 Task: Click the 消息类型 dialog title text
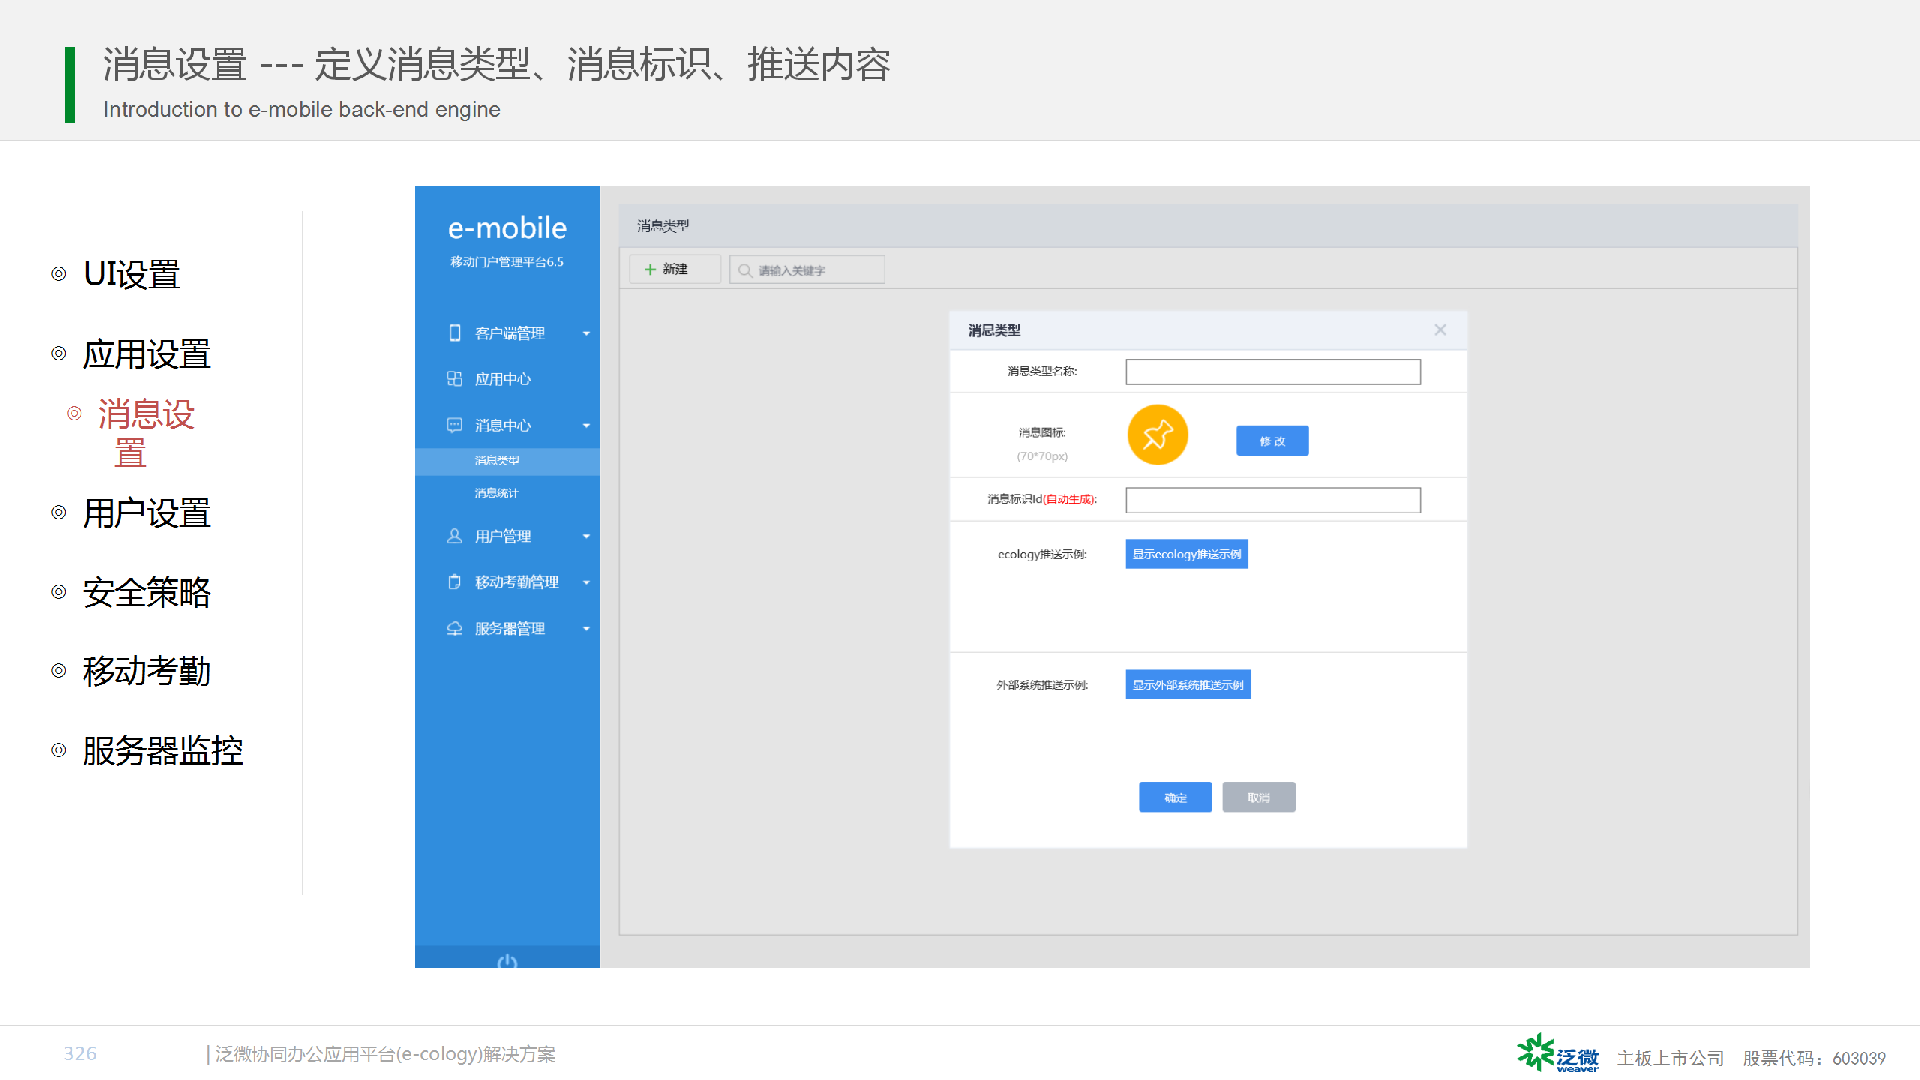[x=994, y=330]
